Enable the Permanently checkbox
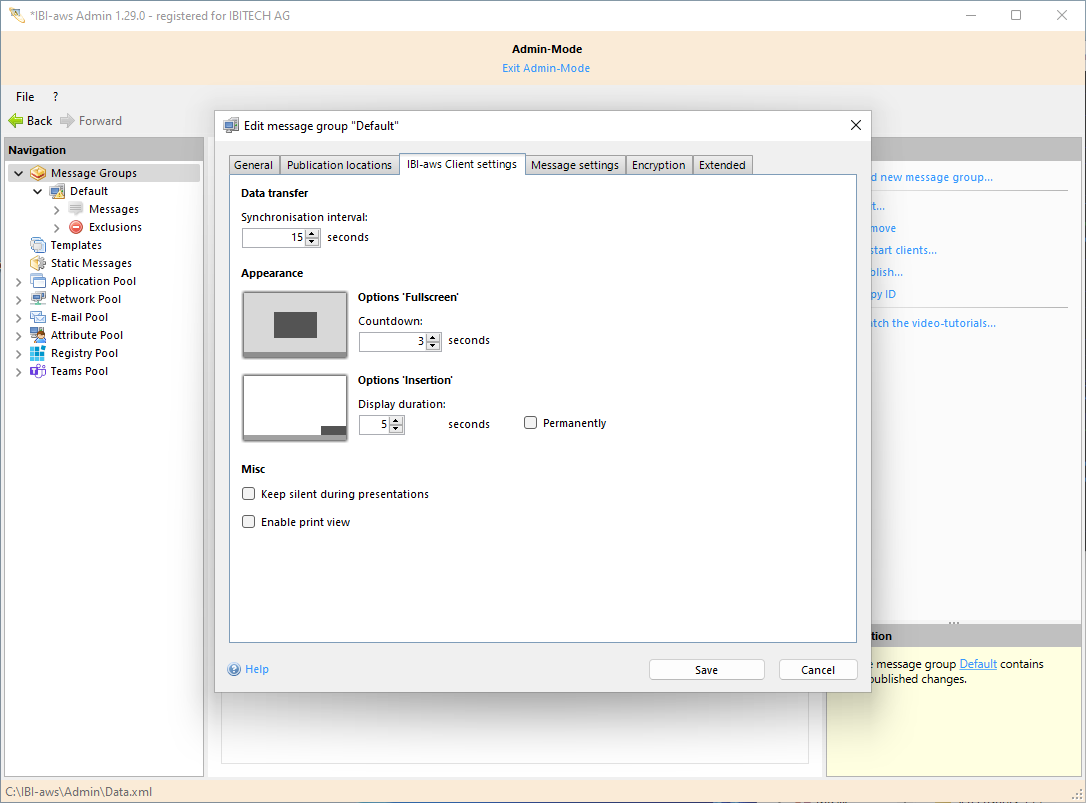This screenshot has width=1086, height=803. (531, 423)
